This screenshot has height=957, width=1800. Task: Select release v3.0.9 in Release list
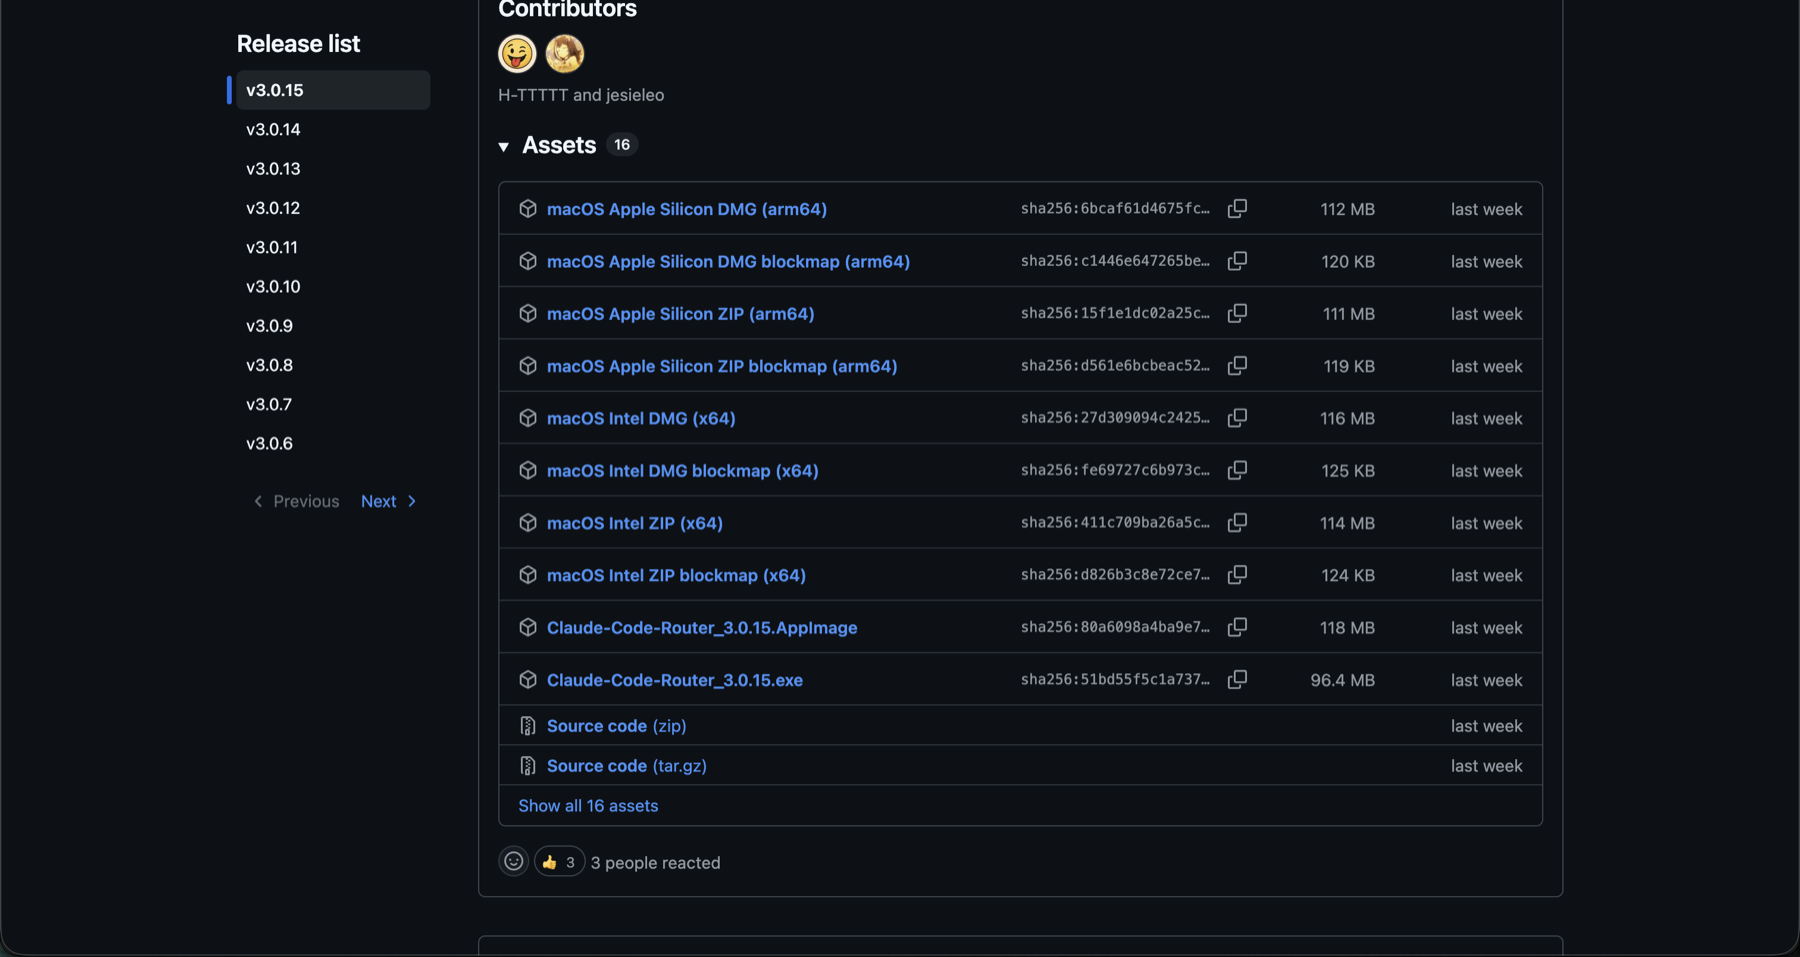pyautogui.click(x=270, y=325)
